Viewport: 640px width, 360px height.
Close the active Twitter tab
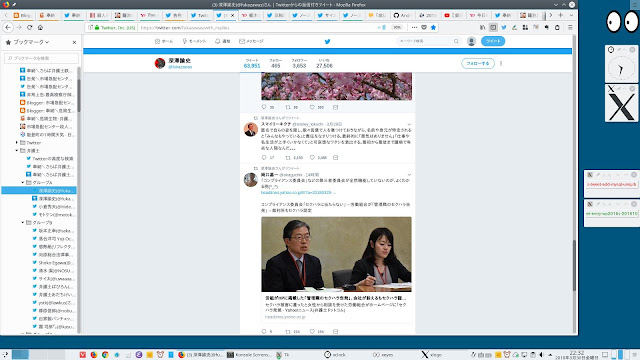(x=233, y=15)
